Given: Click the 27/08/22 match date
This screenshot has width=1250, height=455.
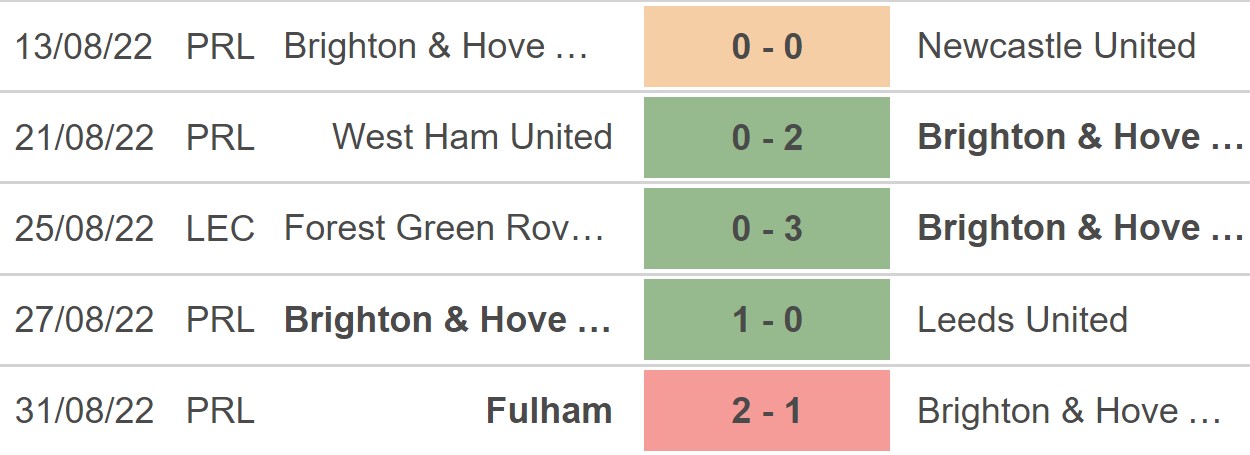Looking at the screenshot, I should (84, 320).
